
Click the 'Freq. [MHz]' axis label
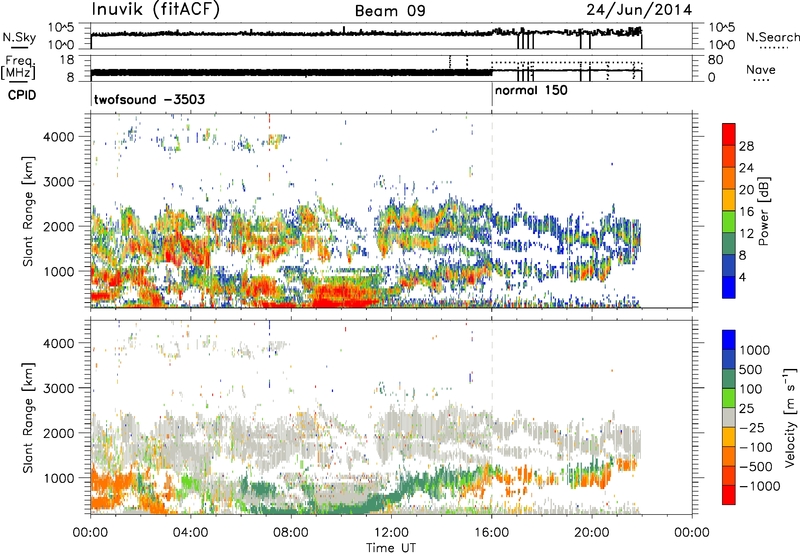tap(19, 67)
